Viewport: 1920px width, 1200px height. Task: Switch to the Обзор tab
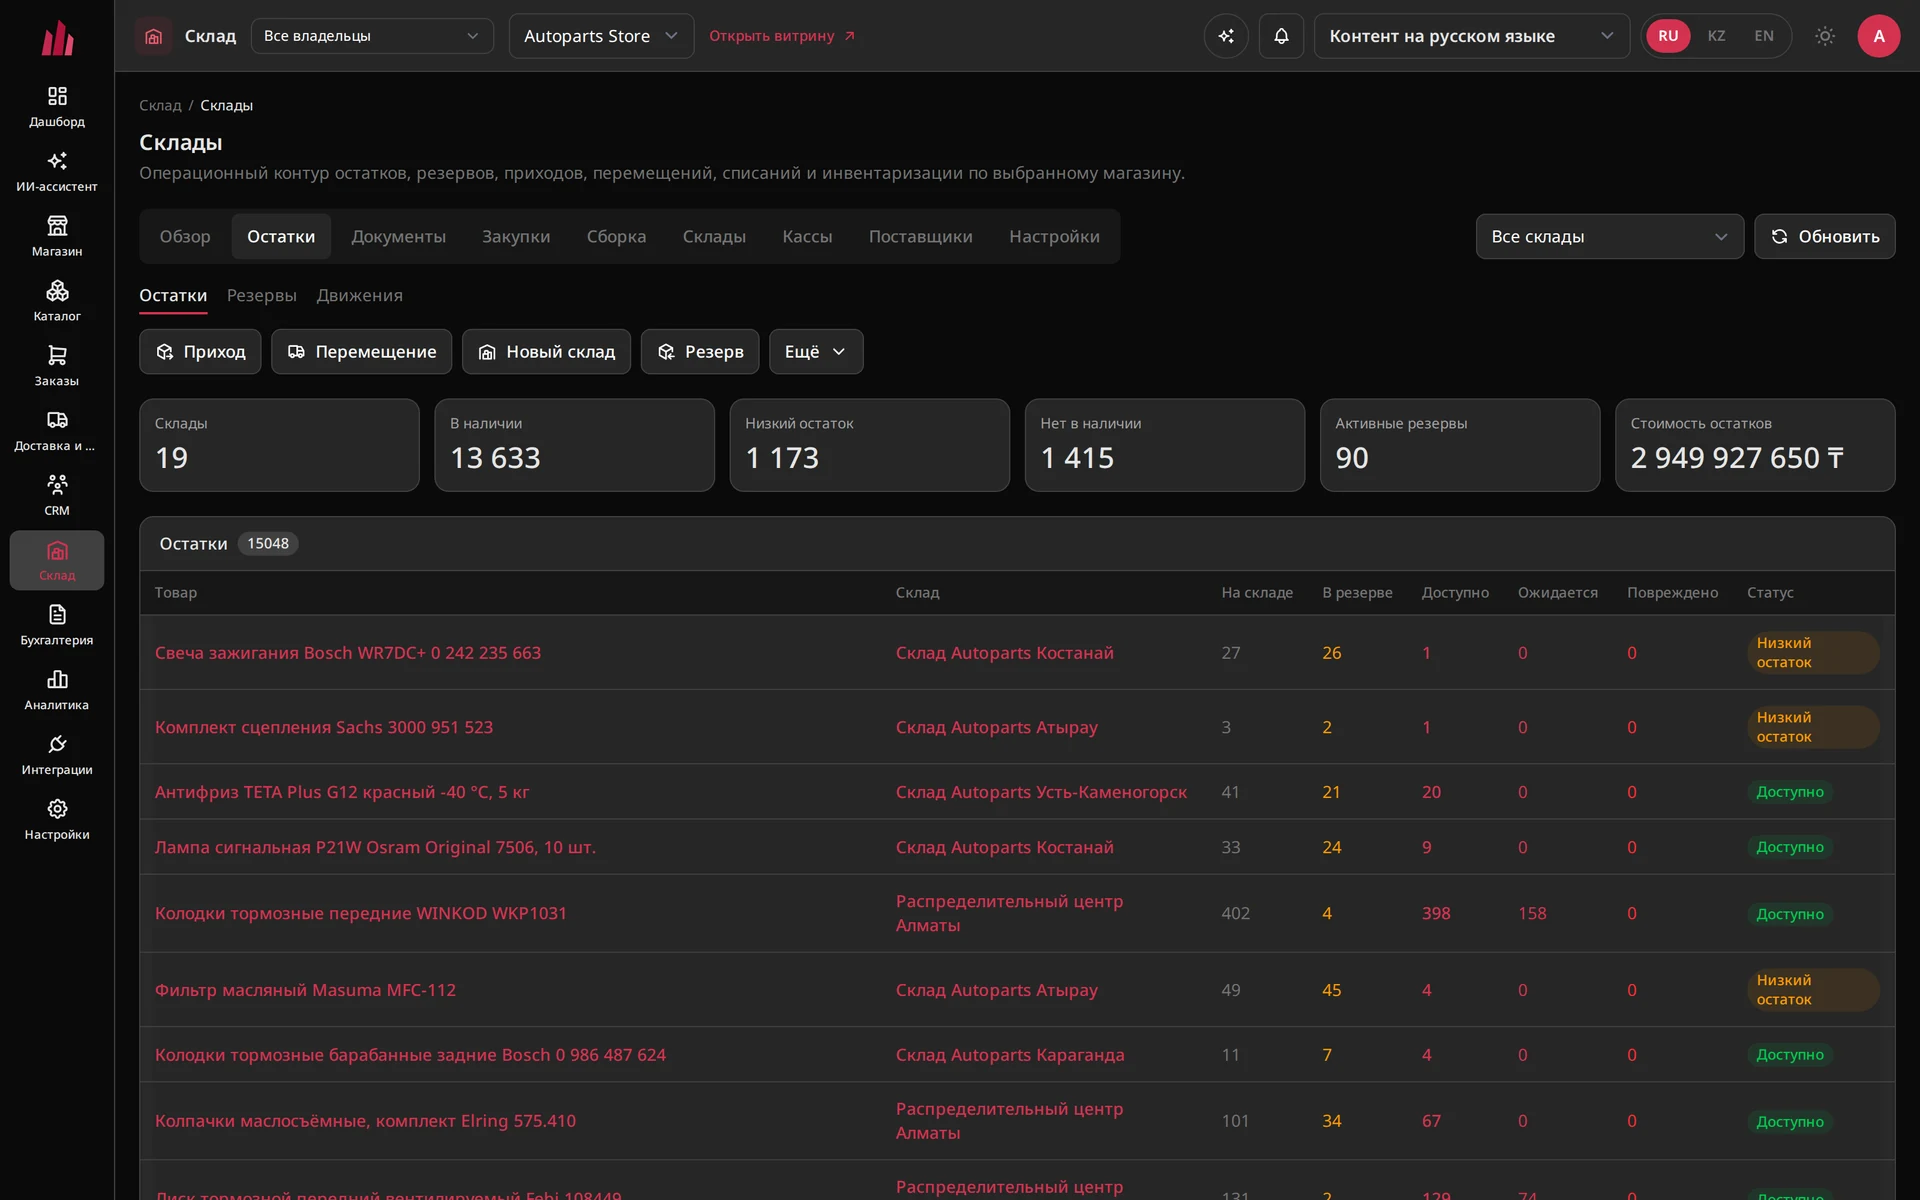tap(185, 237)
